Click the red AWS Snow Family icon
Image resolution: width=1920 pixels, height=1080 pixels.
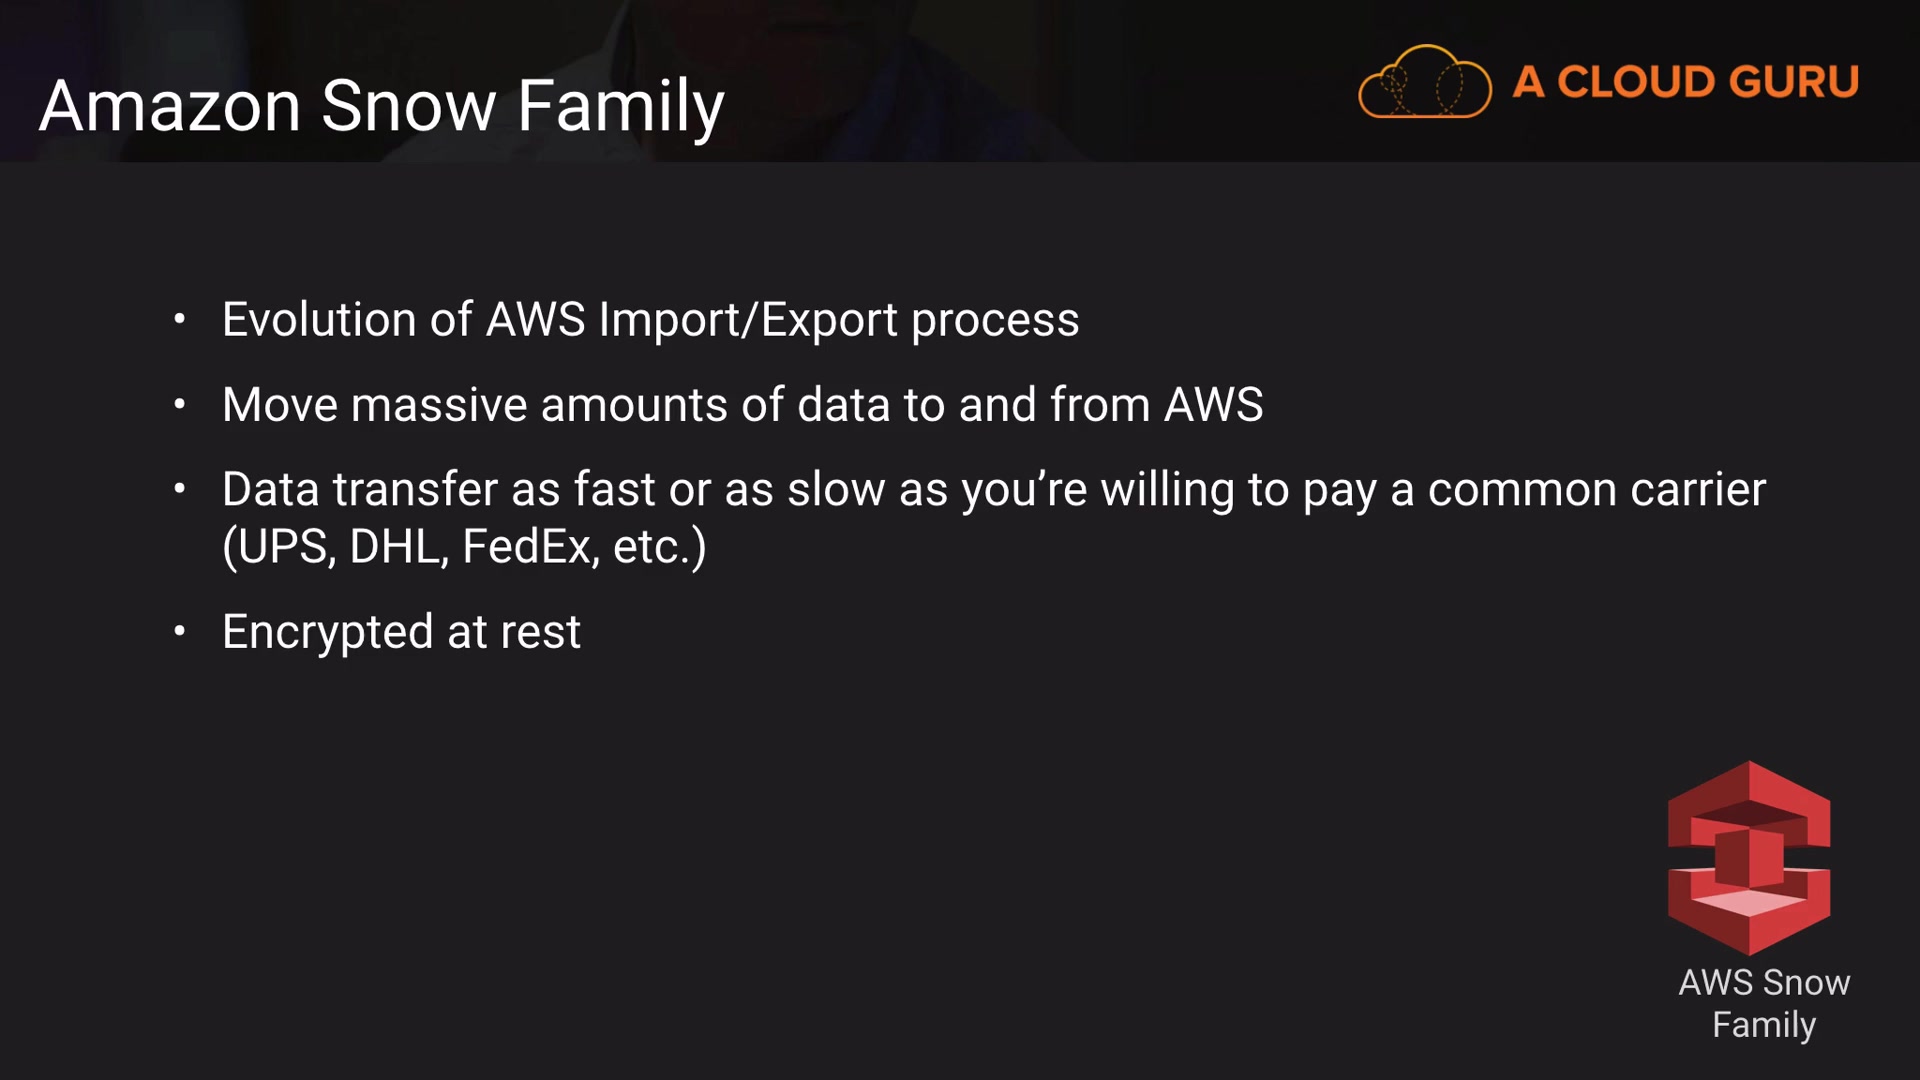pos(1749,857)
